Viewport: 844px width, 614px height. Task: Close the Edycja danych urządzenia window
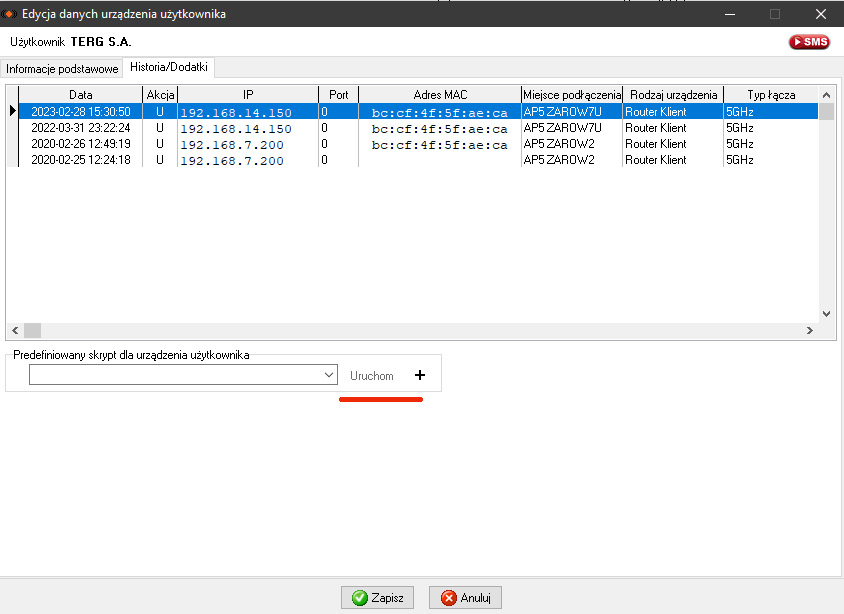(820, 14)
